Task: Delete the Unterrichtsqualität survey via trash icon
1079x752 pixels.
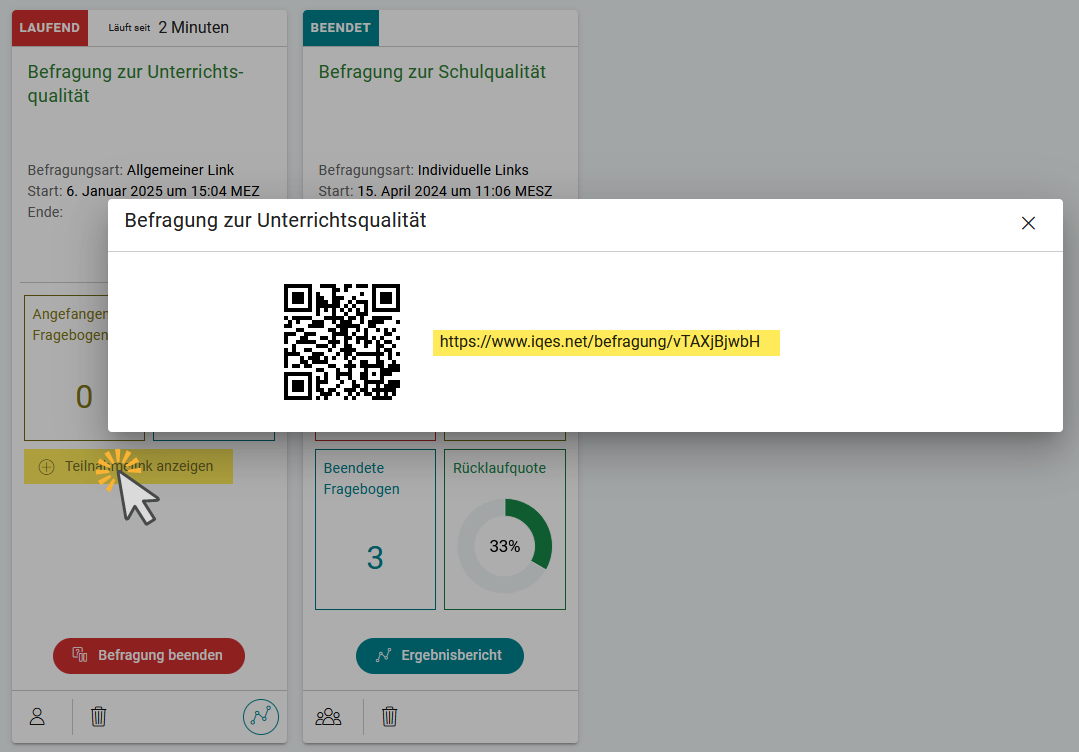Action: click(x=98, y=717)
